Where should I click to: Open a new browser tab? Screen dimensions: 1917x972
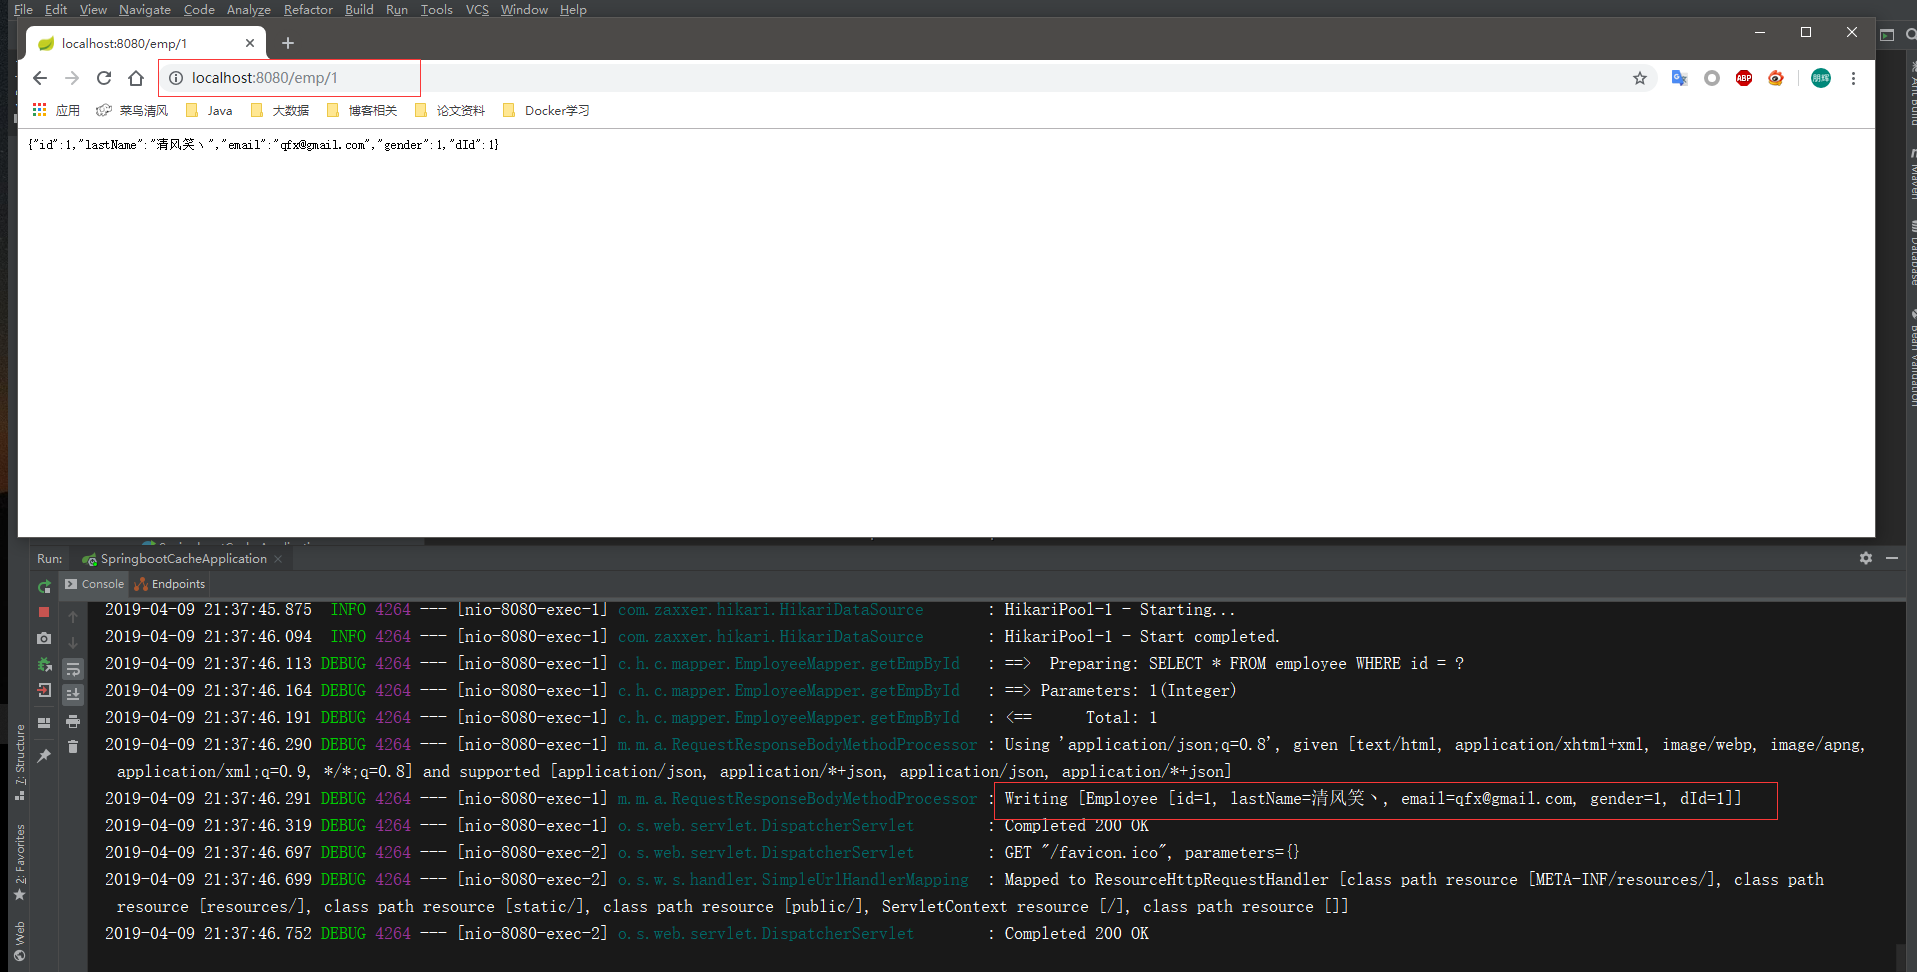288,43
